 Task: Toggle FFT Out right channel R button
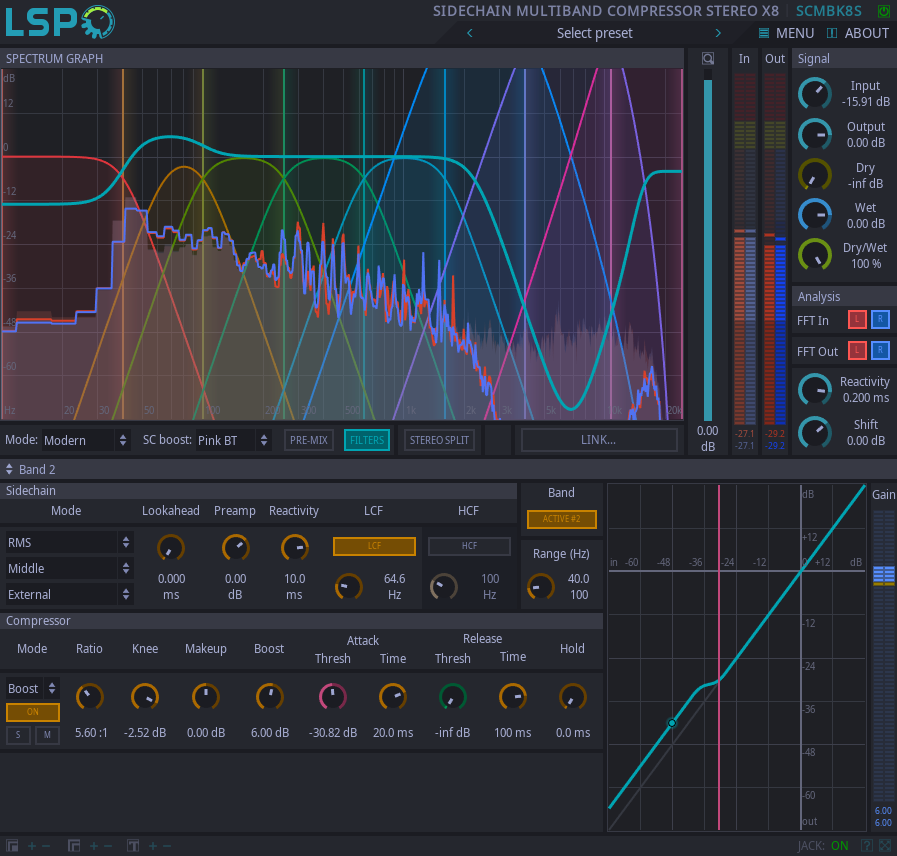click(879, 351)
